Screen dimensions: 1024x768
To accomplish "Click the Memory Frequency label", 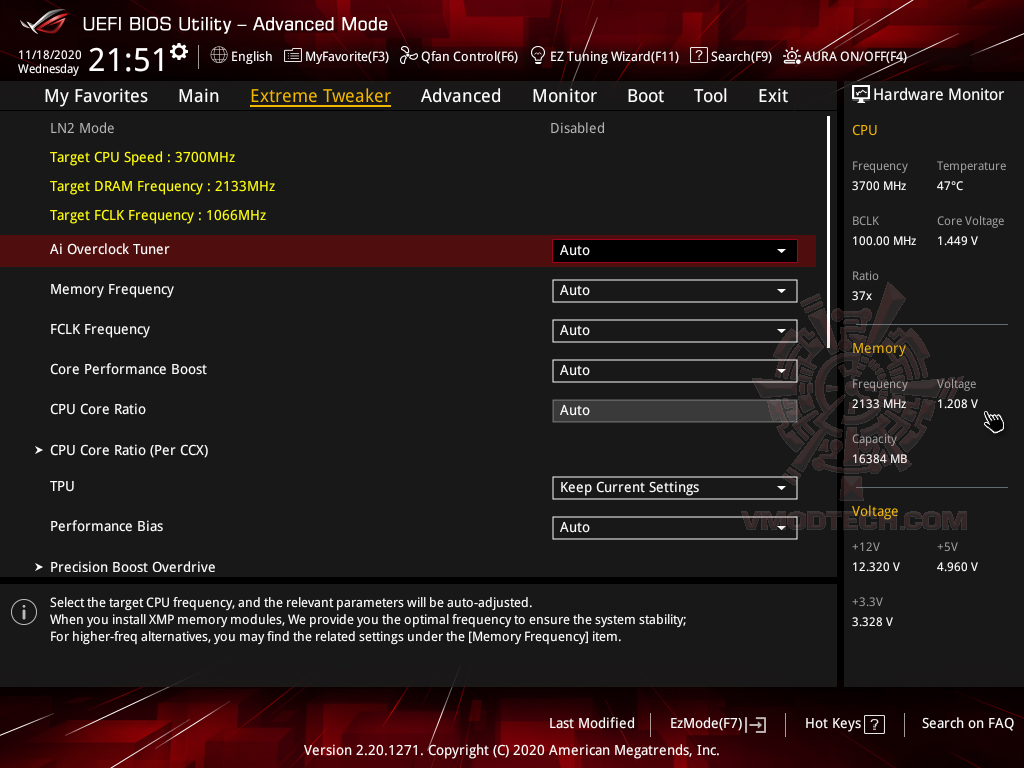I will coord(112,289).
